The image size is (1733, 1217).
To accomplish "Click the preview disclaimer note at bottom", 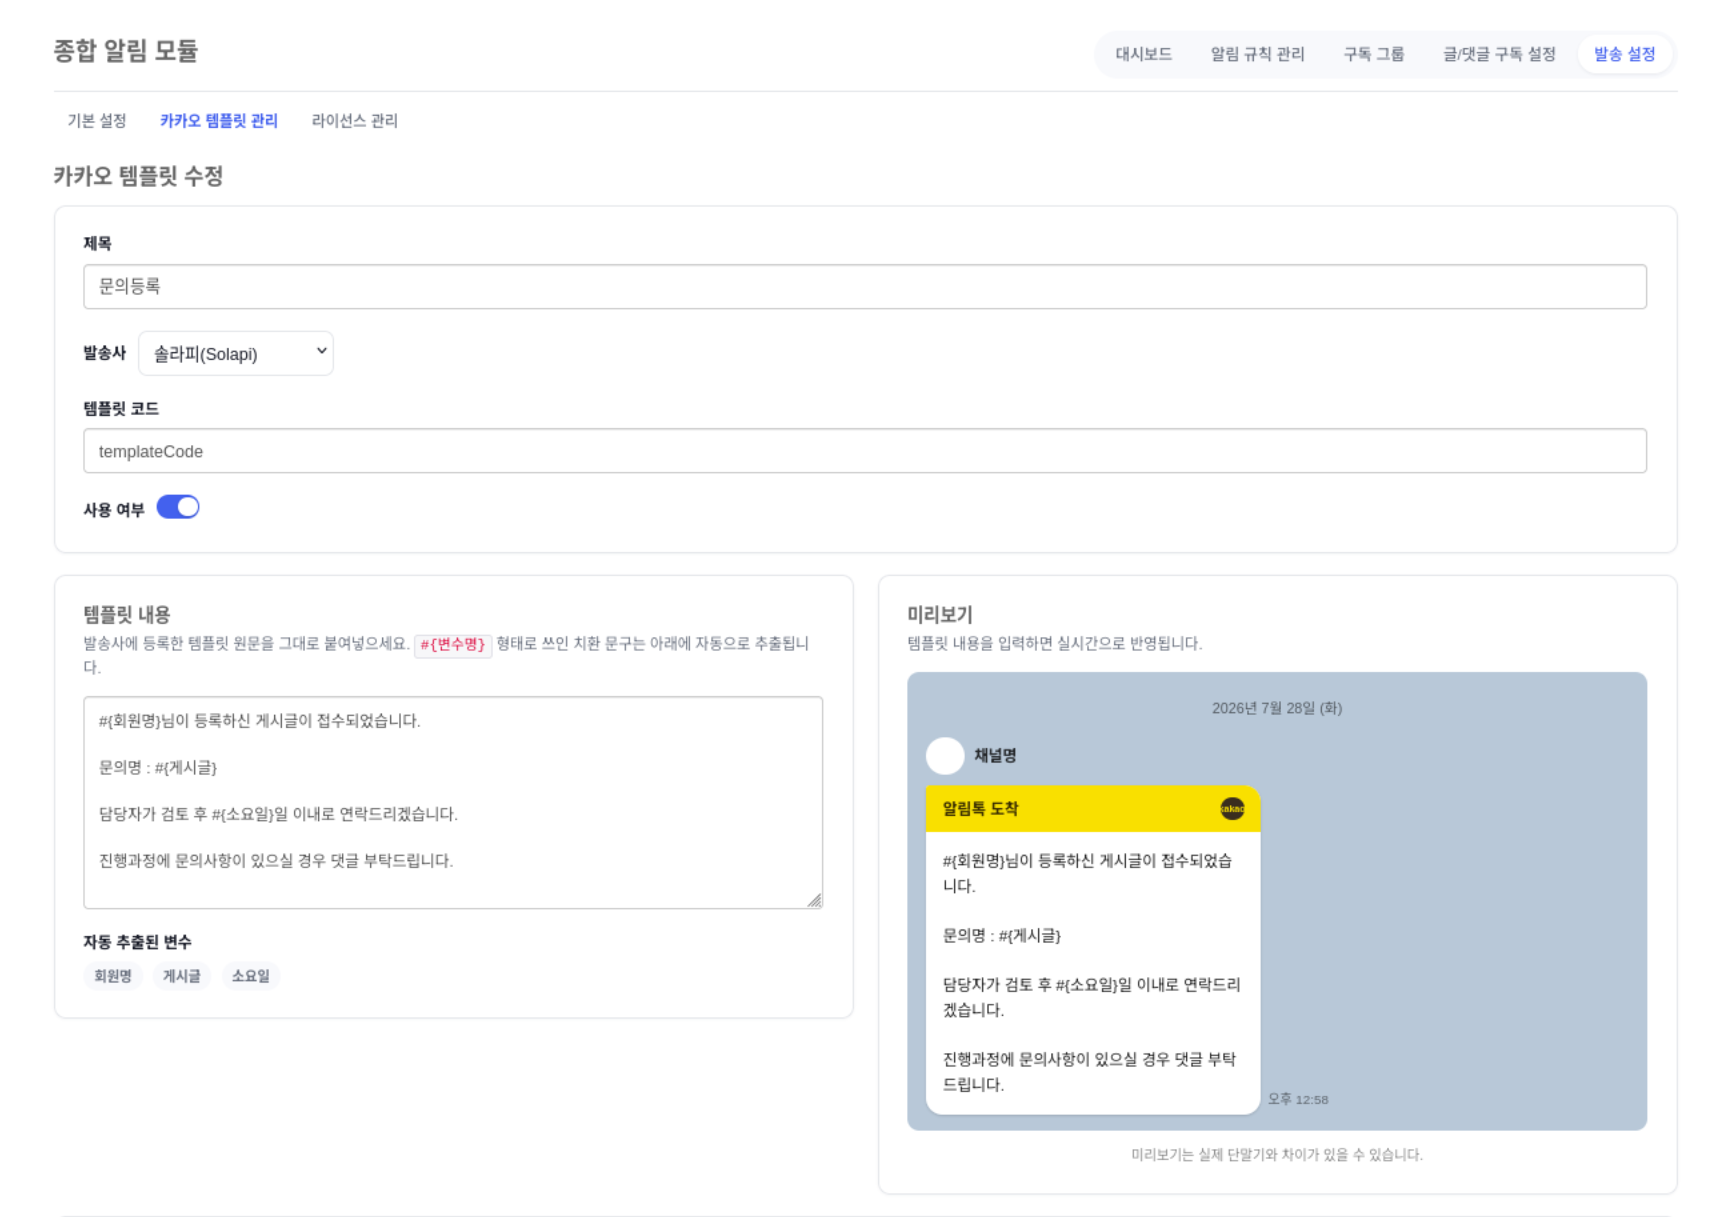I will click(1276, 1154).
